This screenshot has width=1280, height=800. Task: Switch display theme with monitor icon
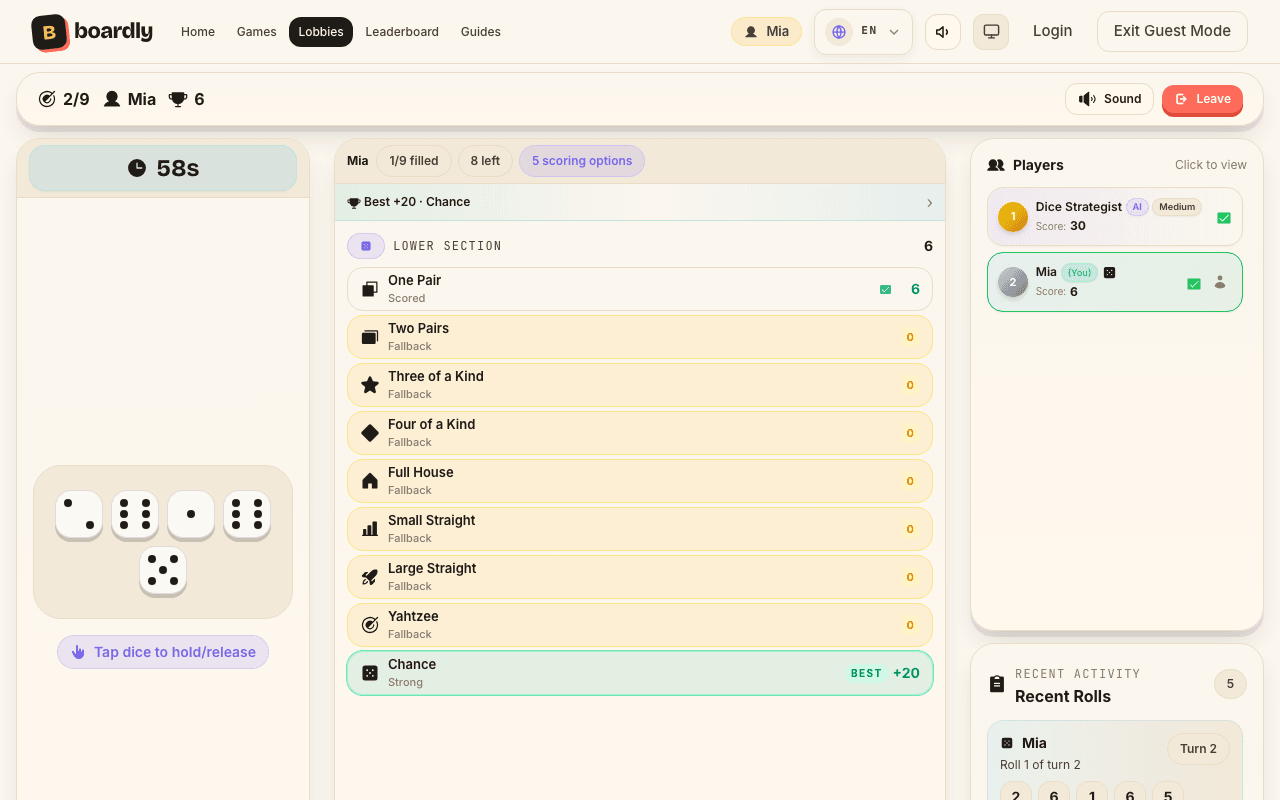pyautogui.click(x=991, y=32)
